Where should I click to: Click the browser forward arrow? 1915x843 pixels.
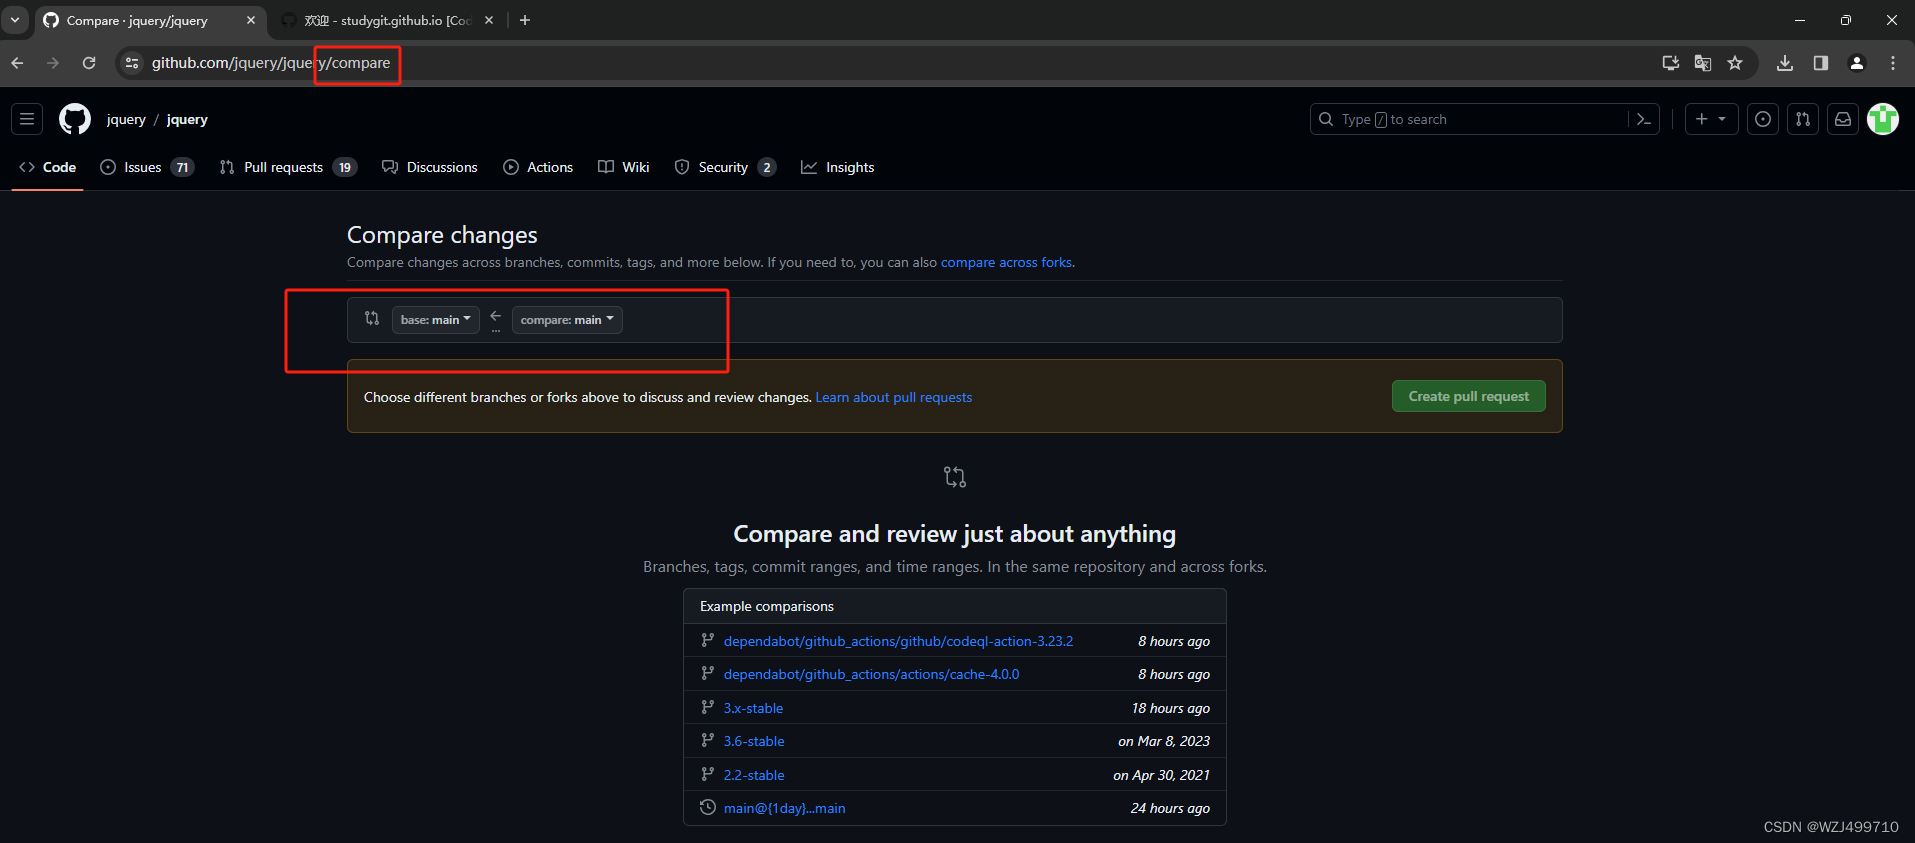pyautogui.click(x=53, y=63)
